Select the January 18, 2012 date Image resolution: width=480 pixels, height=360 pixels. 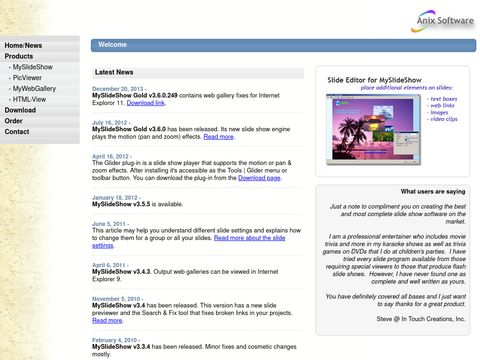[x=115, y=198]
